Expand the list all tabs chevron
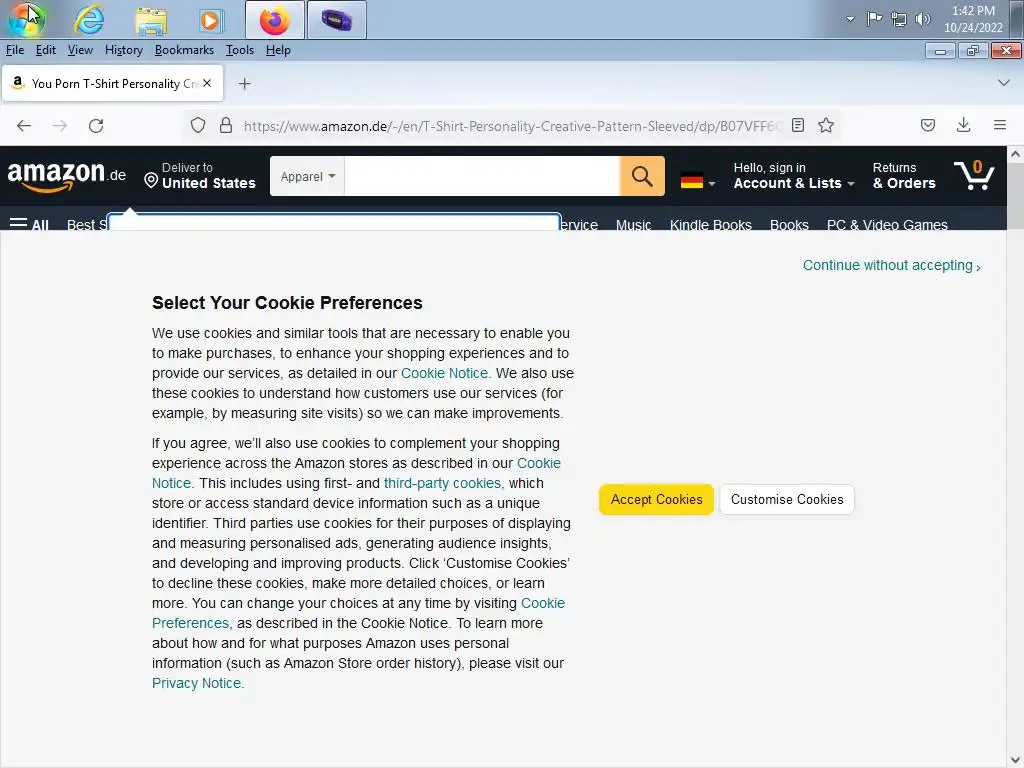Screen dimensions: 1024x768 click(1003, 83)
